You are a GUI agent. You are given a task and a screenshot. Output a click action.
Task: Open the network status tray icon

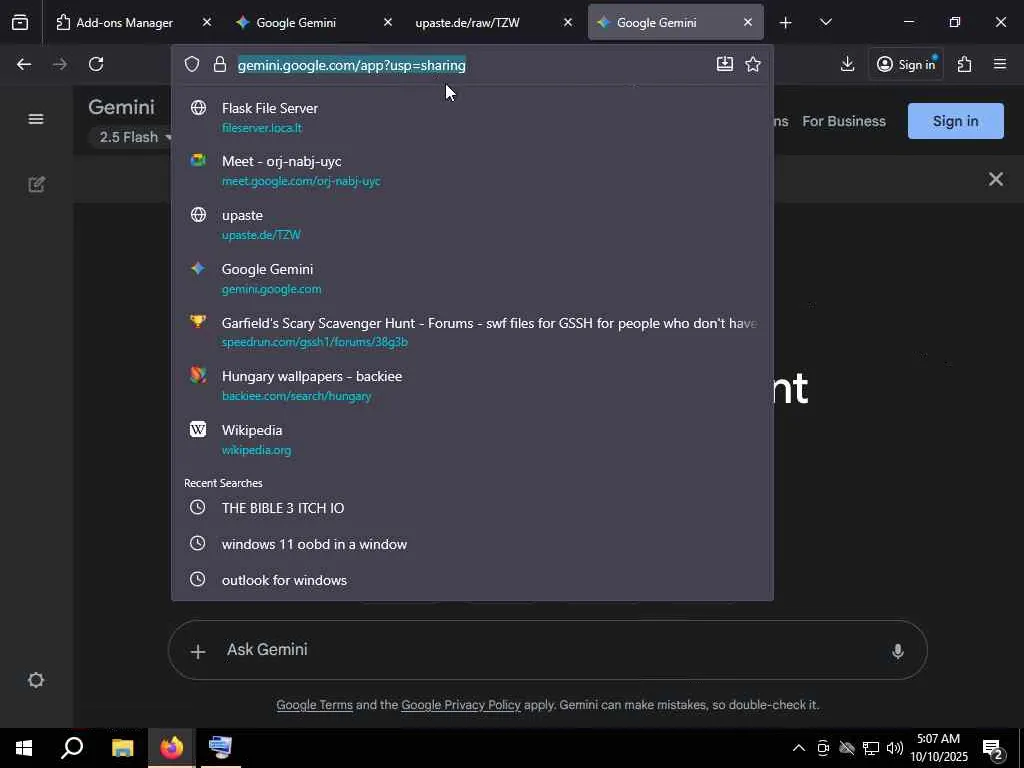point(871,748)
